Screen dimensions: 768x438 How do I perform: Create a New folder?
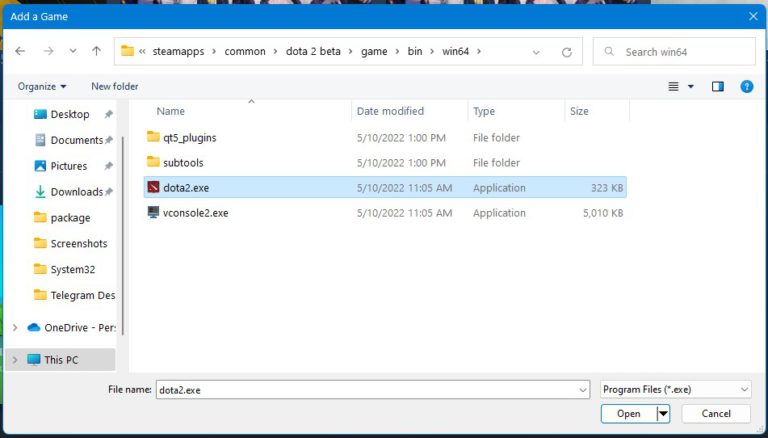115,86
